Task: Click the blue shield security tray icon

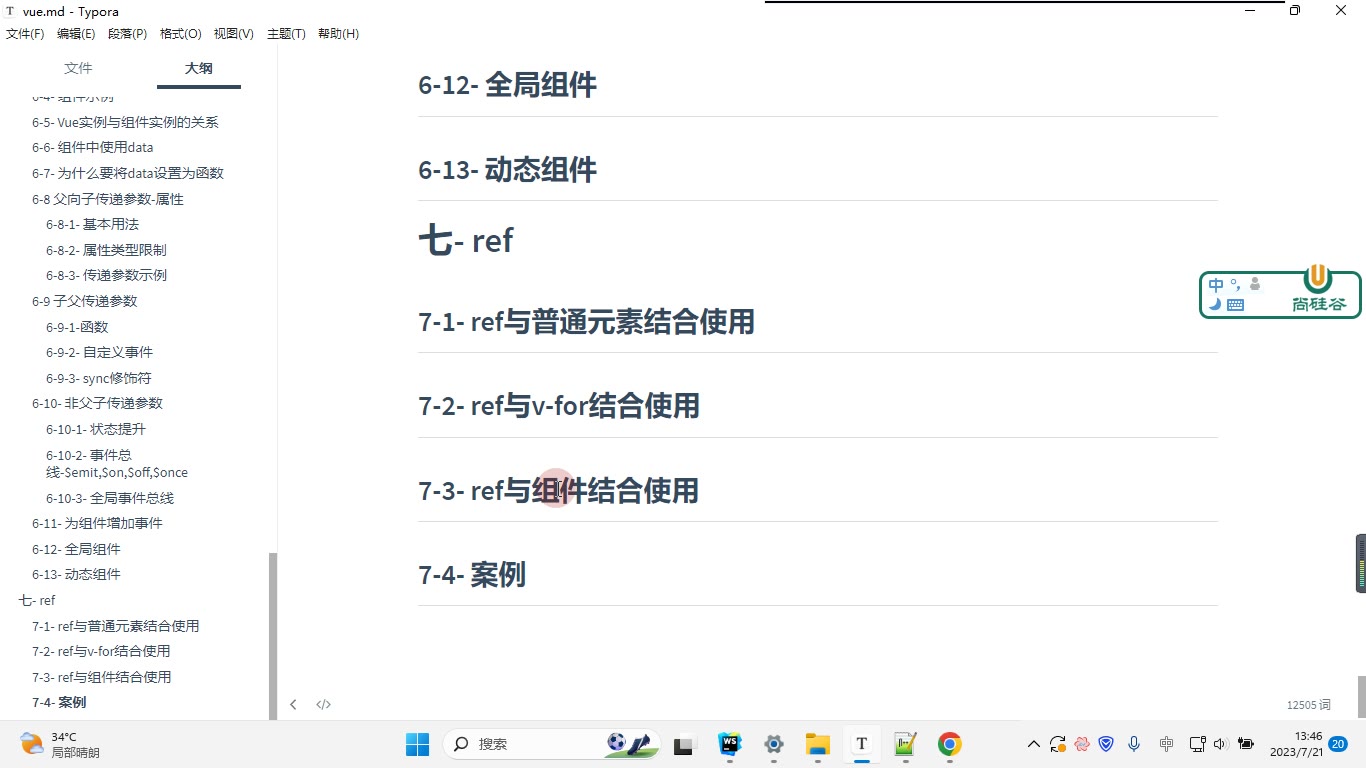Action: tap(1106, 744)
